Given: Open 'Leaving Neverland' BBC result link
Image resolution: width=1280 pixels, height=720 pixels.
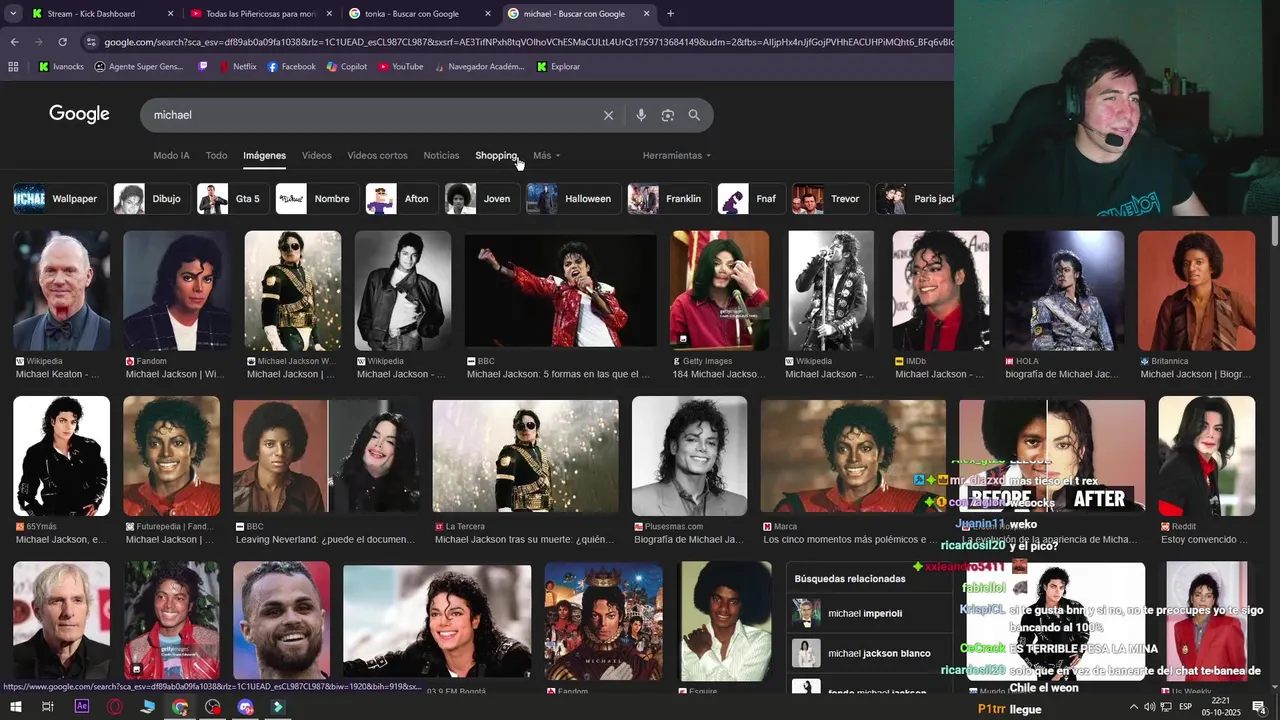Looking at the screenshot, I should coord(325,540).
